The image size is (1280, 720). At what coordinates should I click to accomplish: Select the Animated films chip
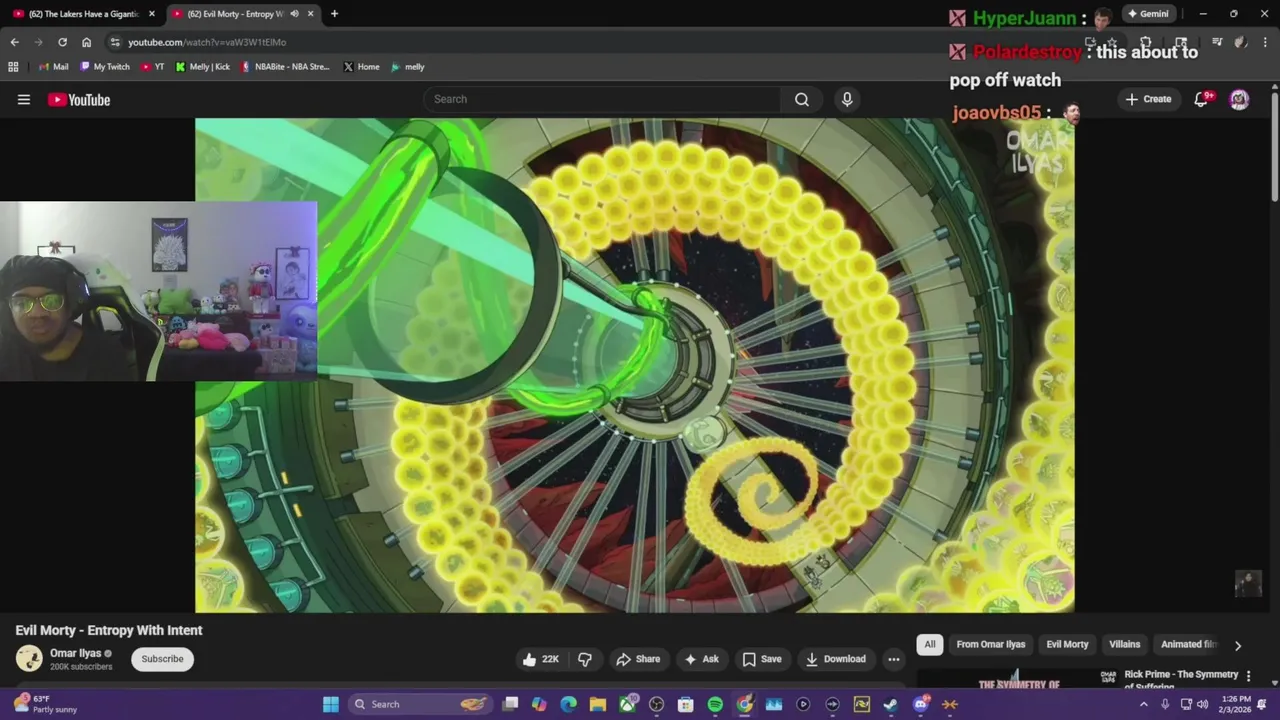[1188, 644]
